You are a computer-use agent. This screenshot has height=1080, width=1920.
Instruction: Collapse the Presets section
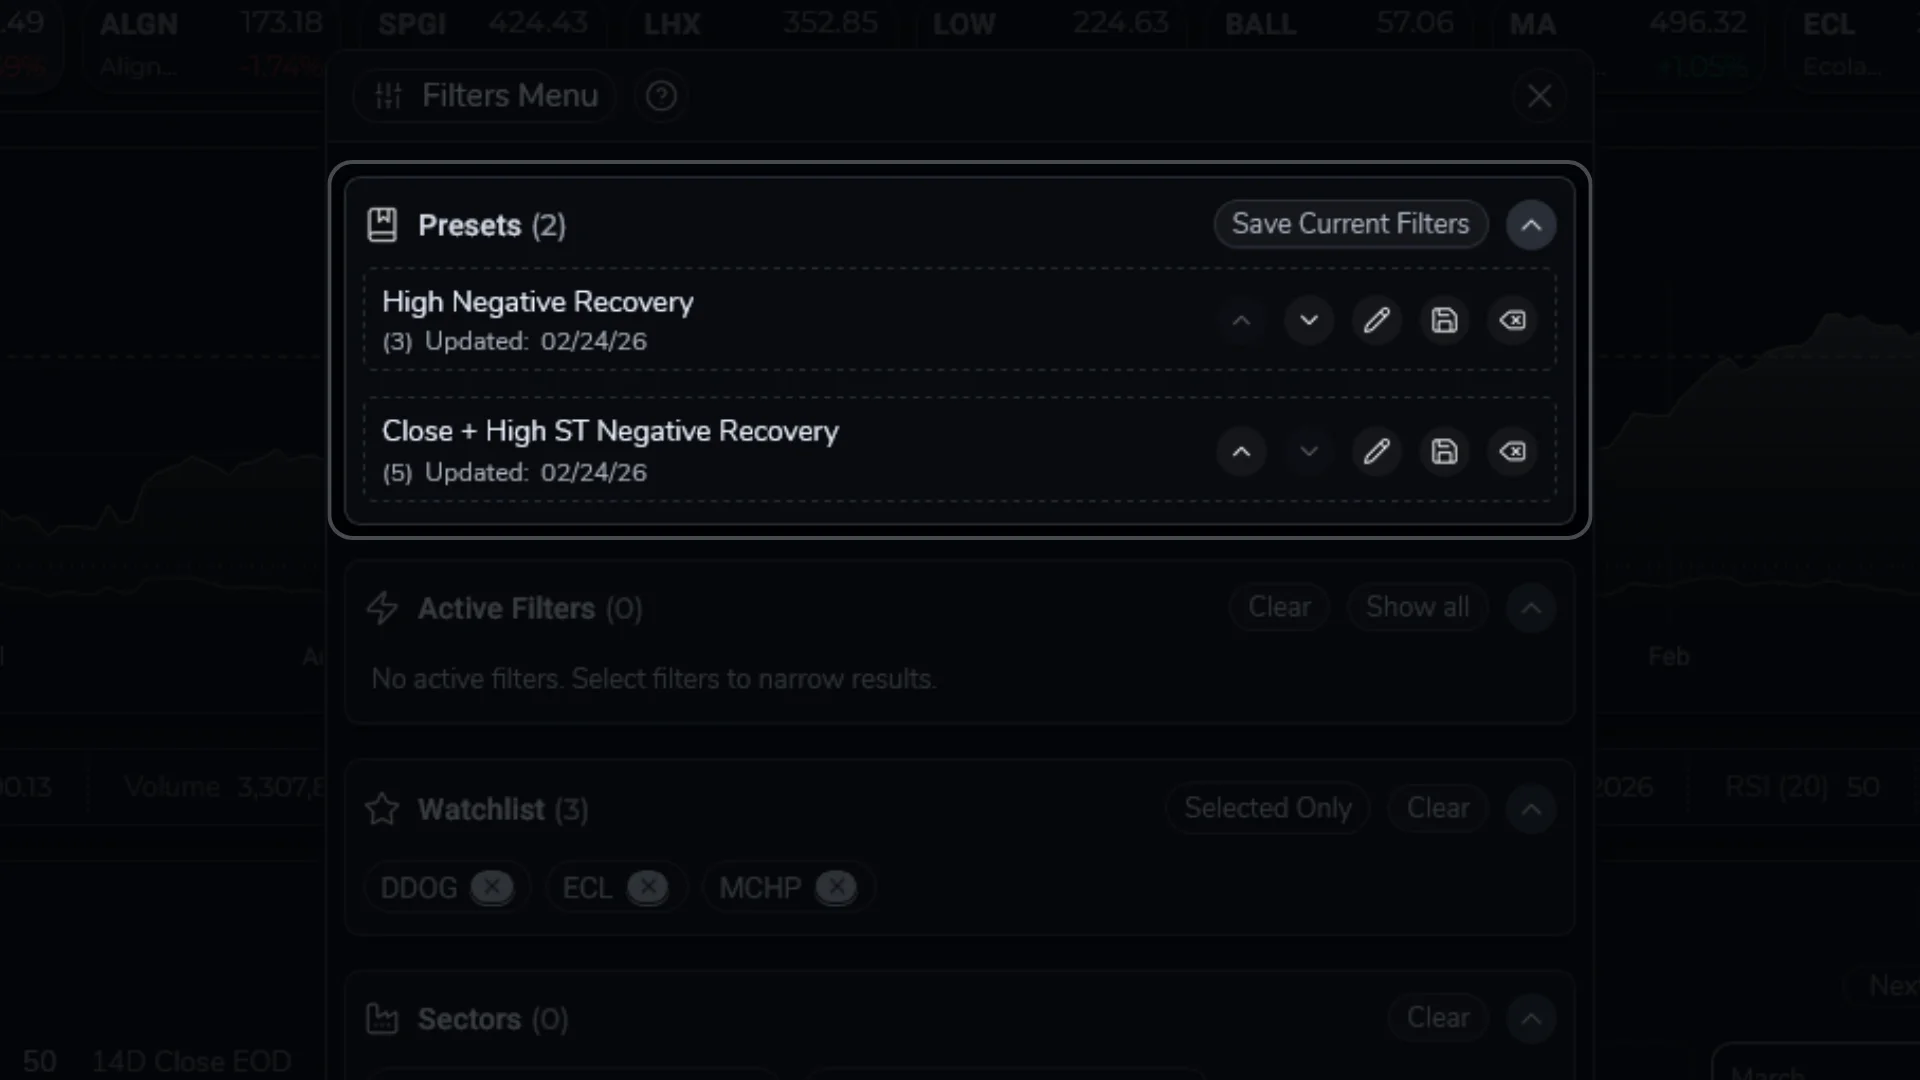1531,225
